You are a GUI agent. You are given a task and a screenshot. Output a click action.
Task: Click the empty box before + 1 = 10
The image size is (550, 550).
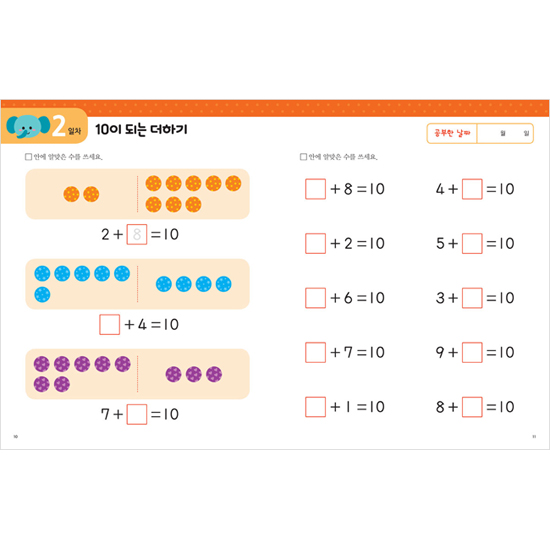tap(315, 407)
